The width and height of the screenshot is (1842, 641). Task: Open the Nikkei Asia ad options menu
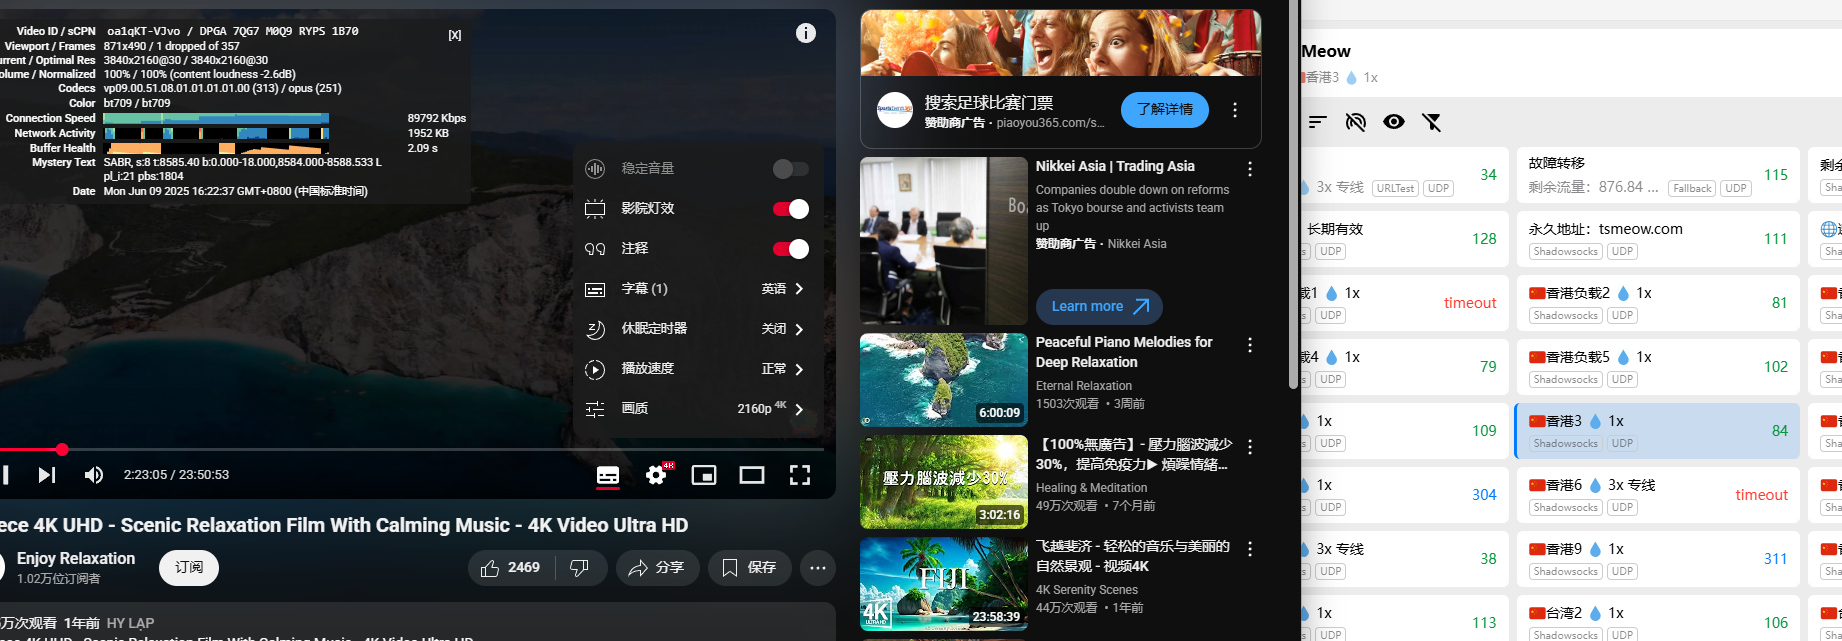click(1250, 169)
